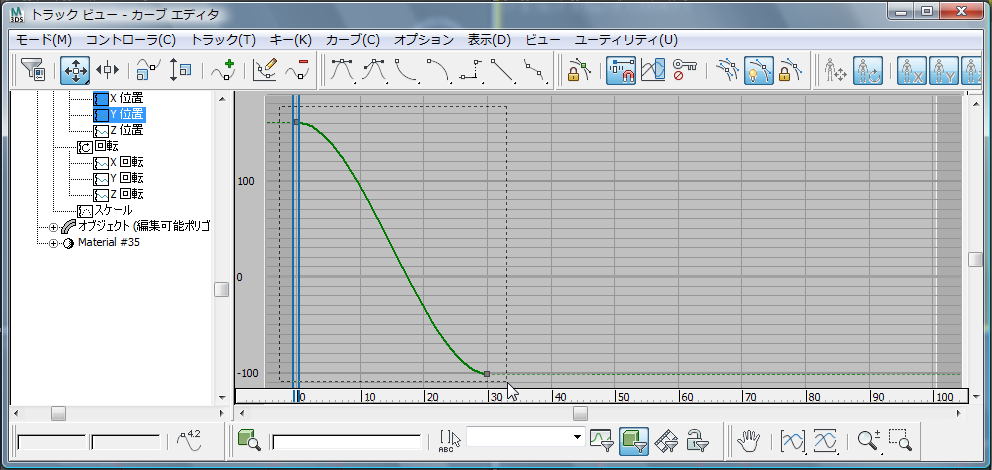Open the Track Set dropdown list
The width and height of the screenshot is (992, 470).
tap(577, 436)
